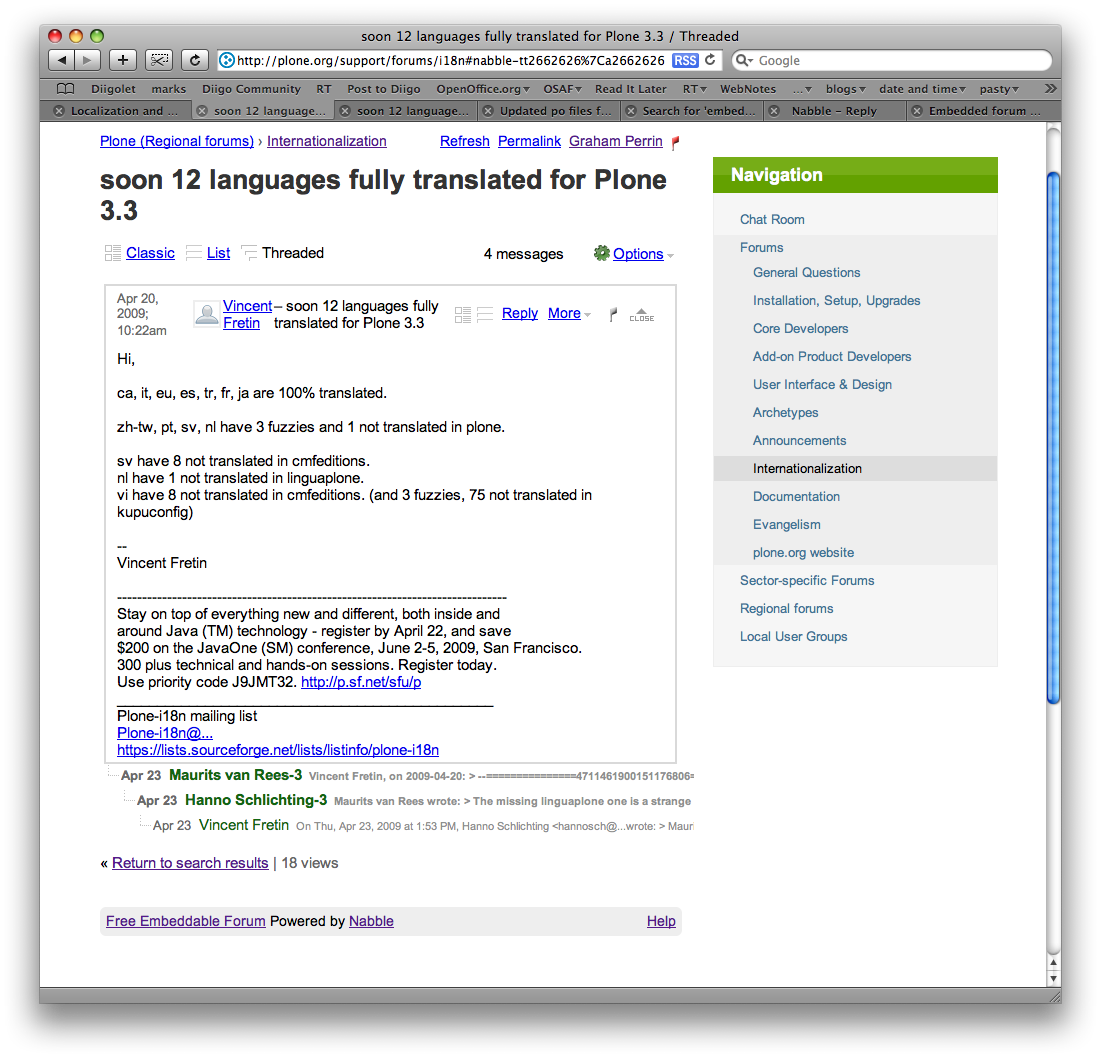Open Core Developers forum in navigation
This screenshot has height=1058, width=1101.
click(x=800, y=328)
